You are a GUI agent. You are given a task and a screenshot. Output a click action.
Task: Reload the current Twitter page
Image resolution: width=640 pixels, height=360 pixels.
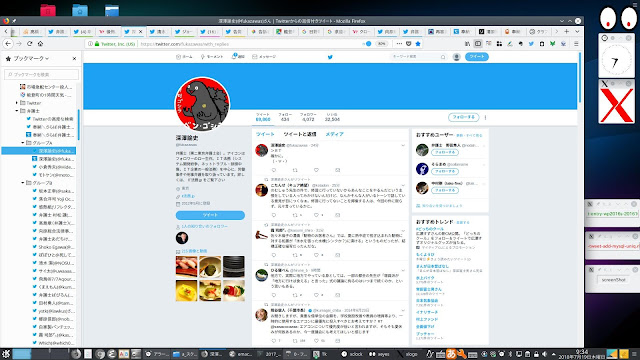click(29, 44)
